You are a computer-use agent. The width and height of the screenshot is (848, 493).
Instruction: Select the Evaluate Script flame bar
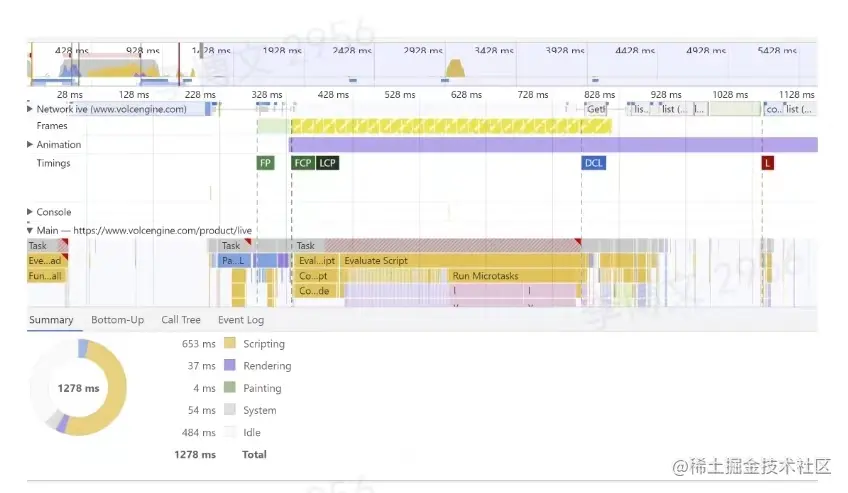click(x=462, y=261)
